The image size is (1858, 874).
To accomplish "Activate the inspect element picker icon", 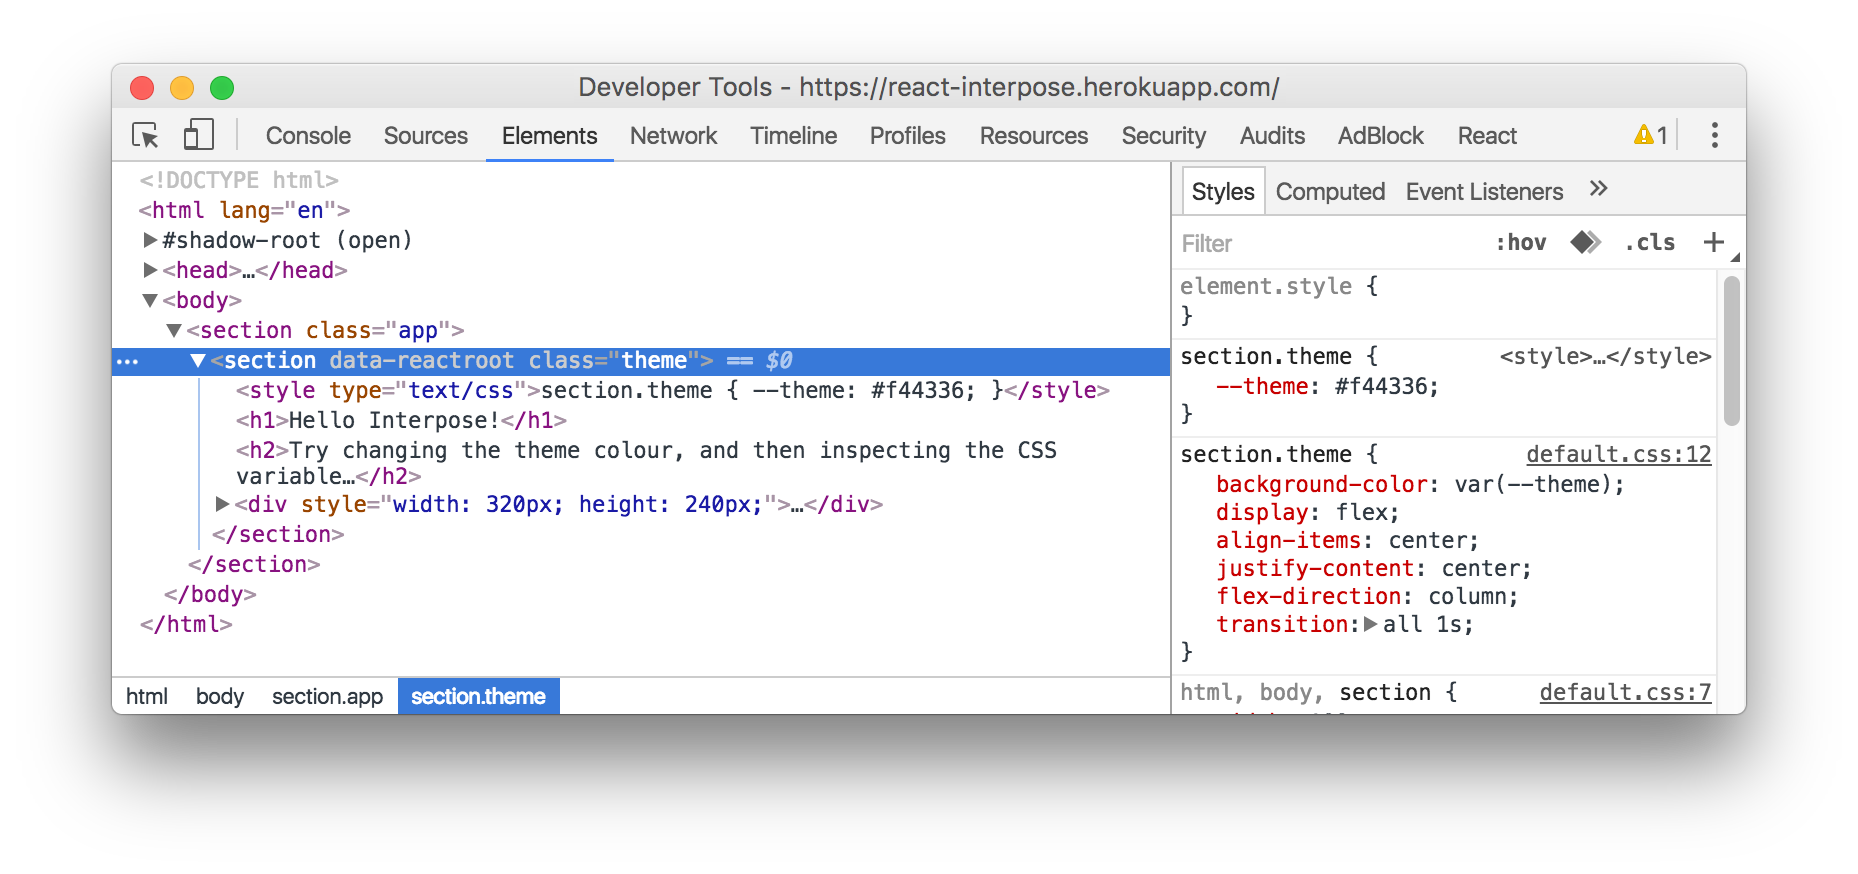I will pos(145,135).
